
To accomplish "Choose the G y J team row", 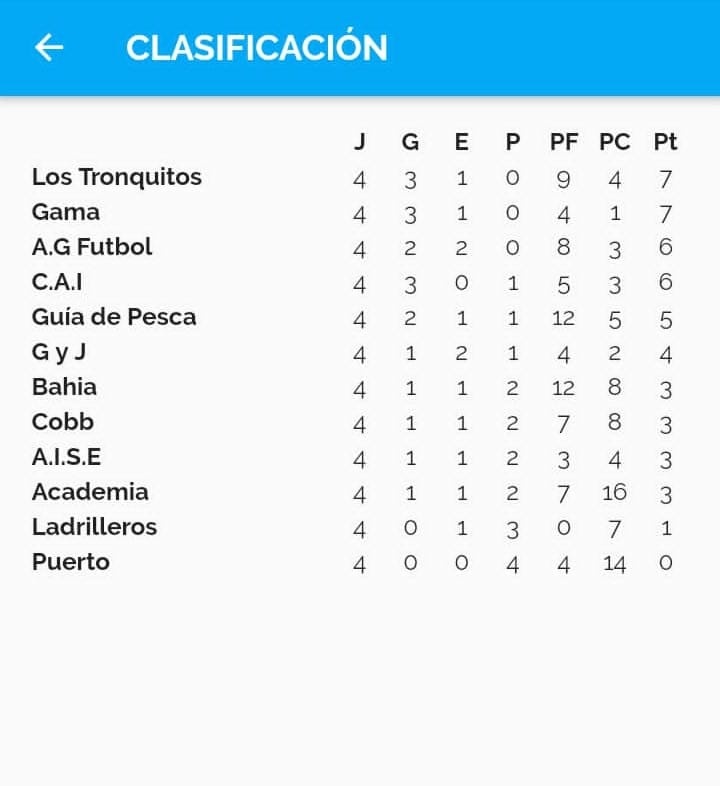I will coord(59,352).
